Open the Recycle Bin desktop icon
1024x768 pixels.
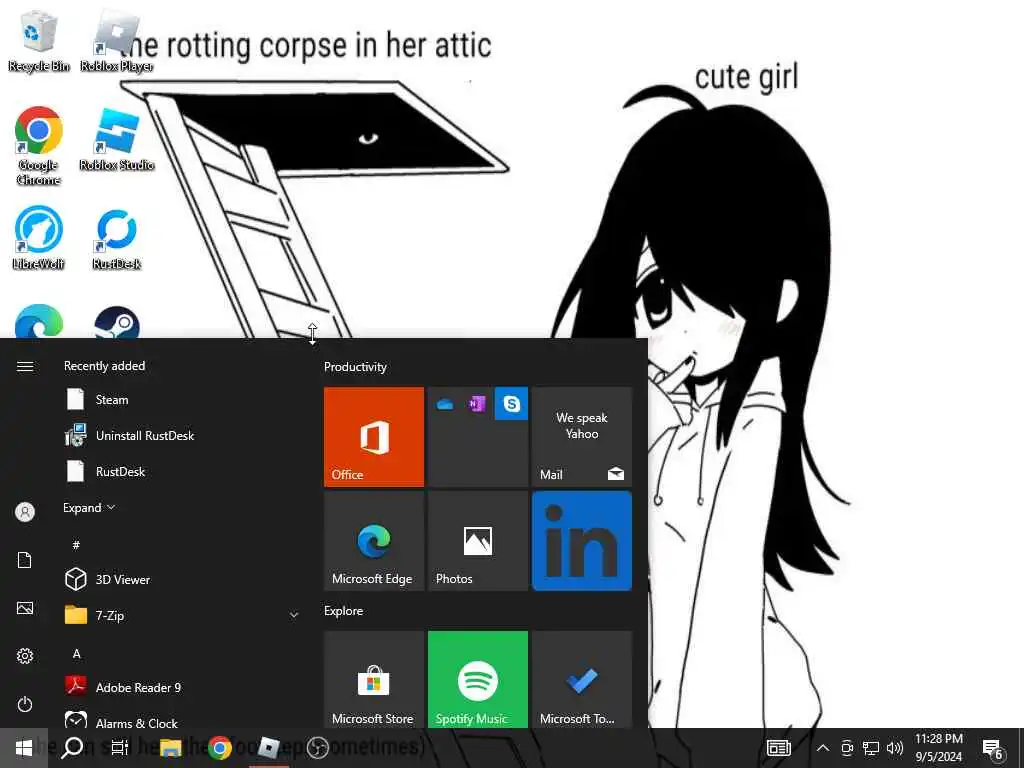39,41
